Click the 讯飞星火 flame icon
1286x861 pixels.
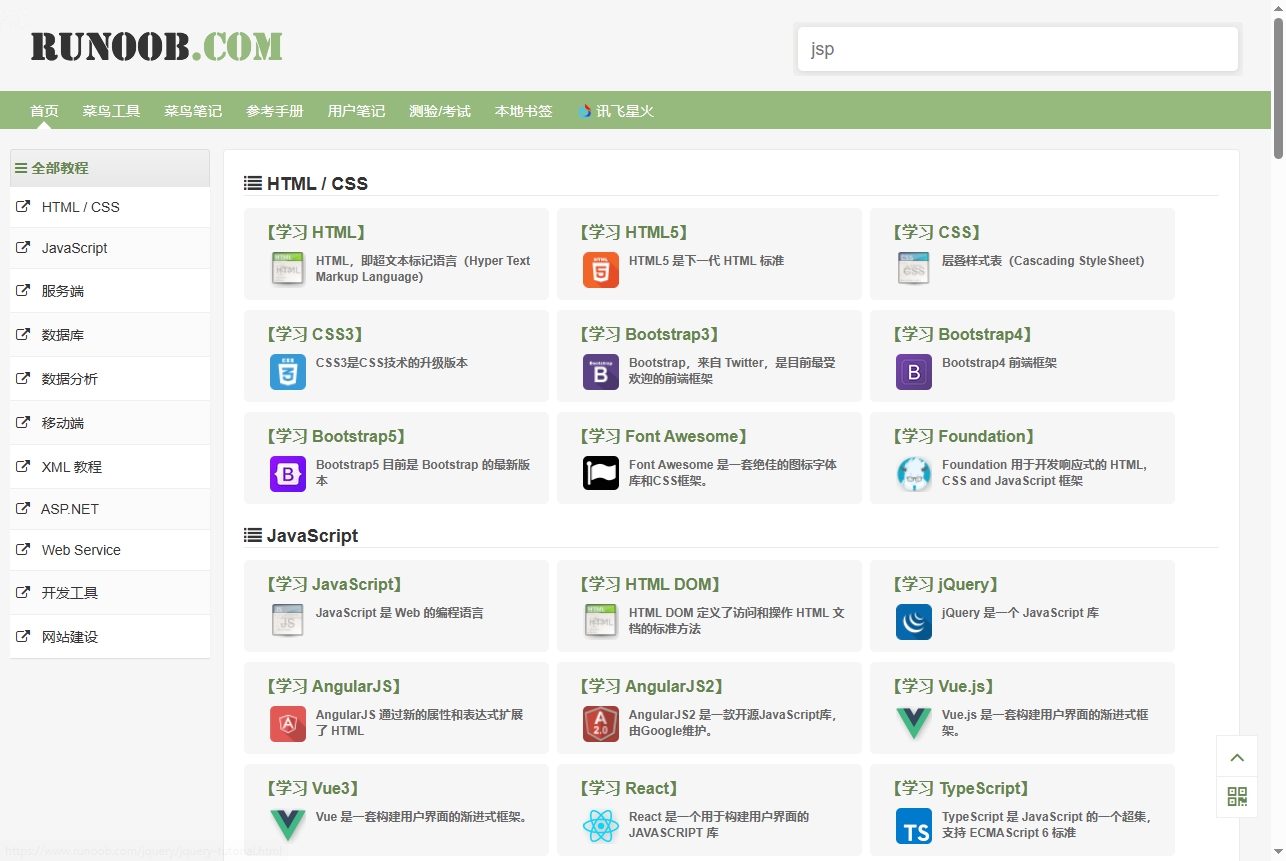(585, 111)
